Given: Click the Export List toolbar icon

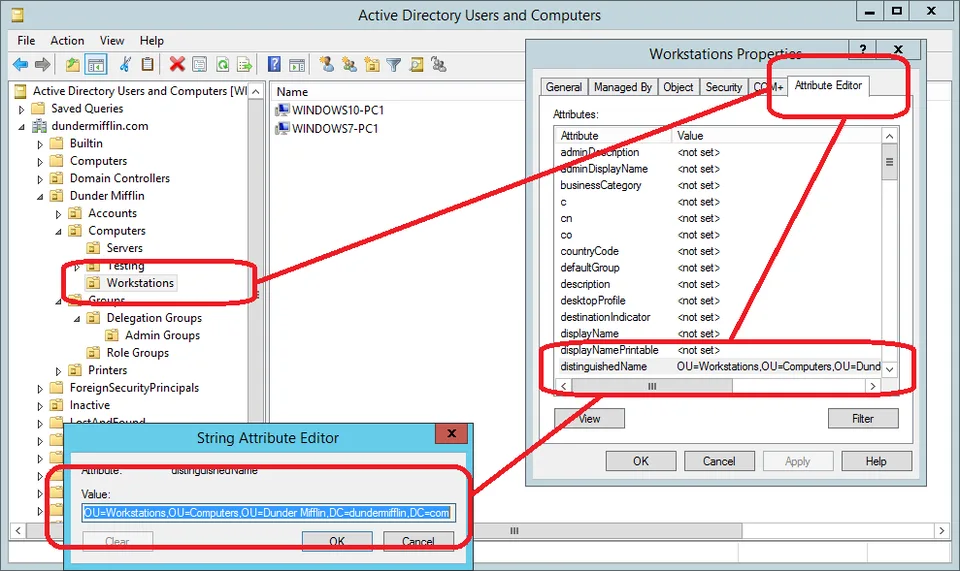Looking at the screenshot, I should [244, 64].
